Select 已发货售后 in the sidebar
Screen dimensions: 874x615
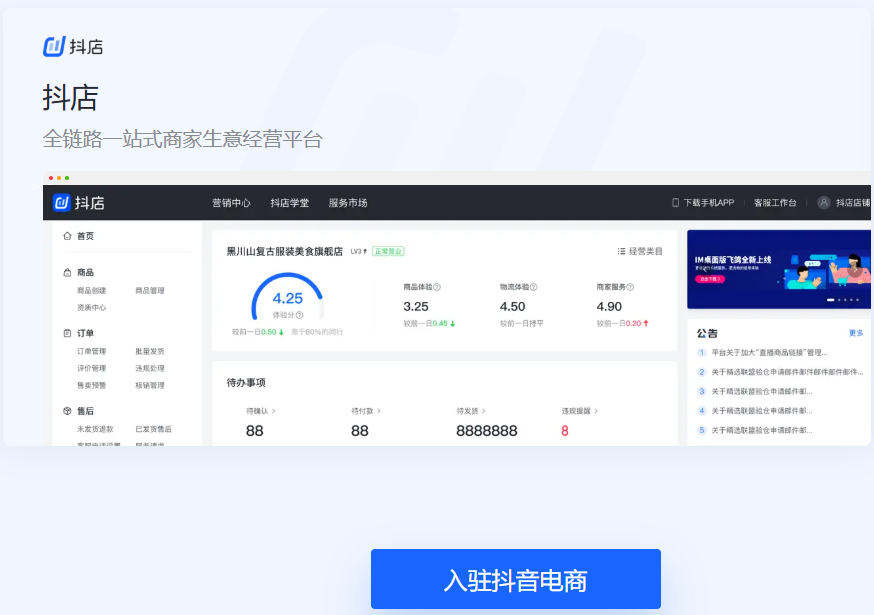point(154,429)
